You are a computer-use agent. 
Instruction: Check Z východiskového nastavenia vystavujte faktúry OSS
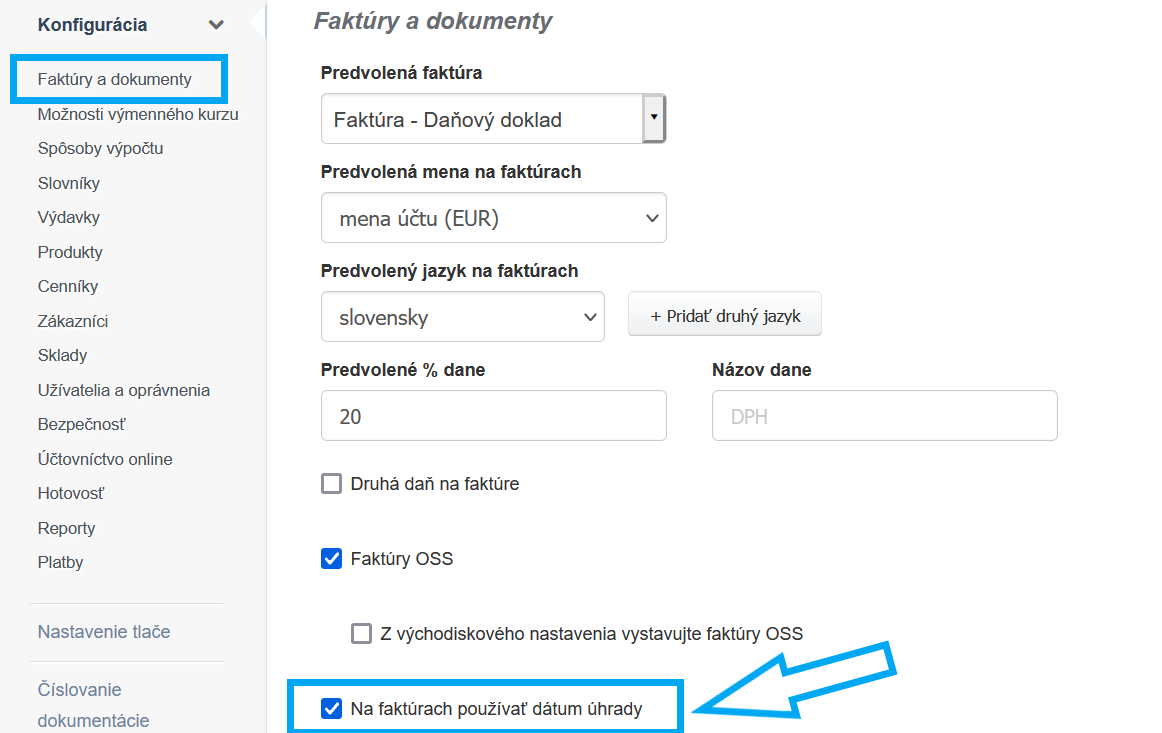pos(362,633)
